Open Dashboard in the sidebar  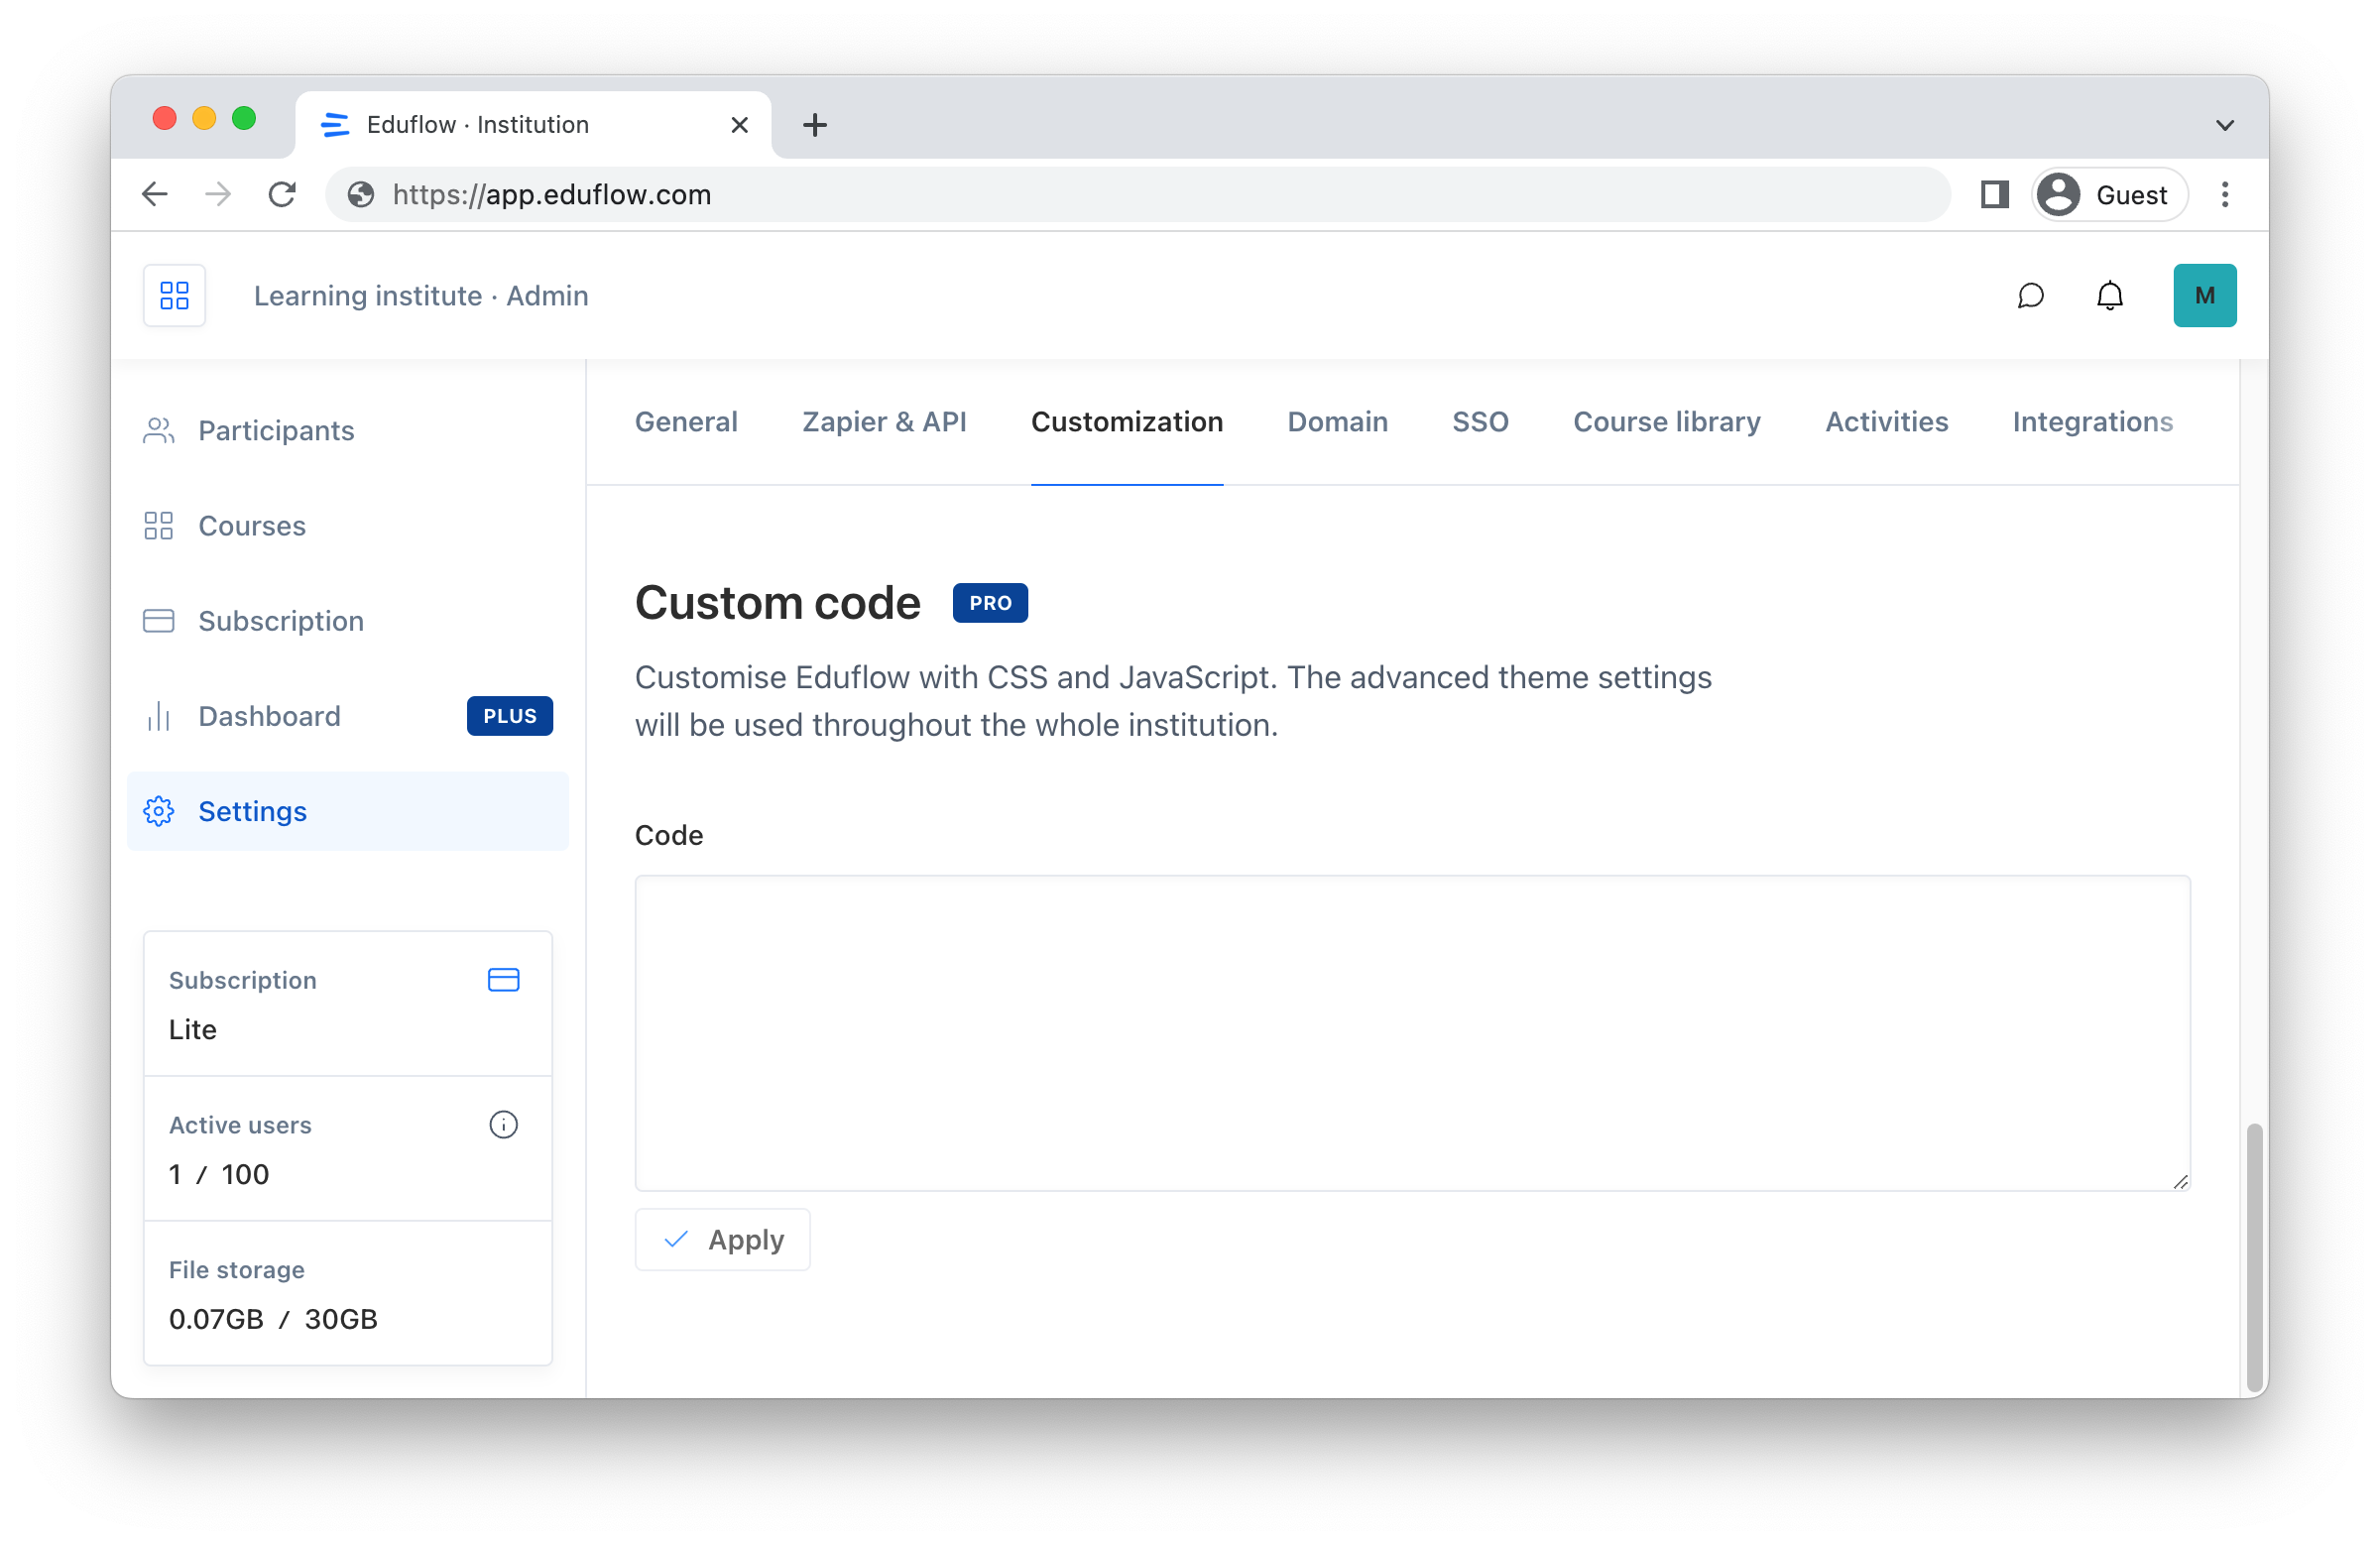(x=348, y=716)
